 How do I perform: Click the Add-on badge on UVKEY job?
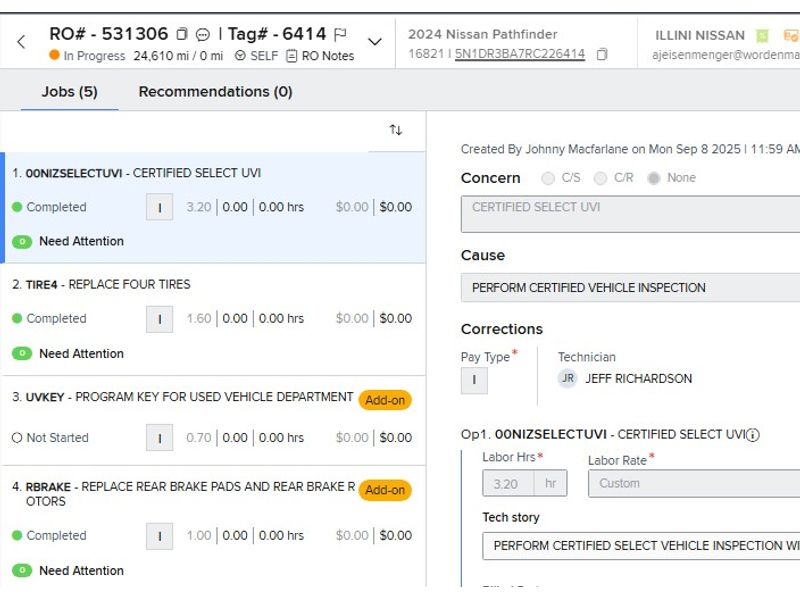[385, 400]
